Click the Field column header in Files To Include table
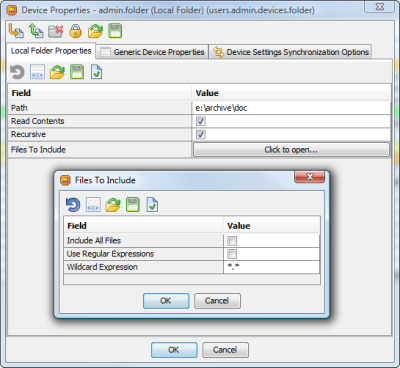The width and height of the screenshot is (400, 368). click(143, 226)
